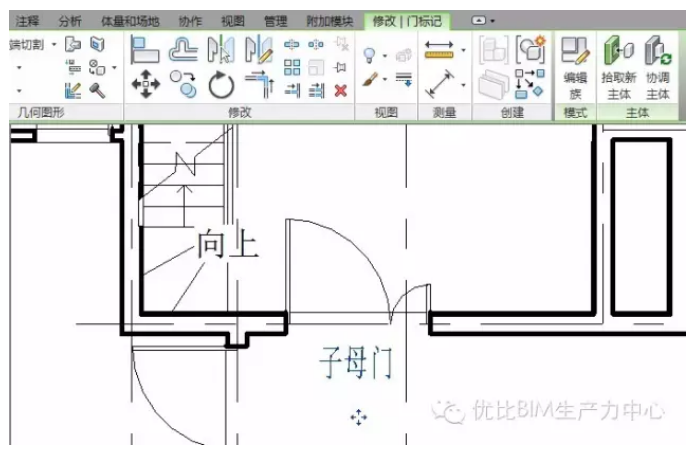Select the Copy tool

[x=182, y=84]
